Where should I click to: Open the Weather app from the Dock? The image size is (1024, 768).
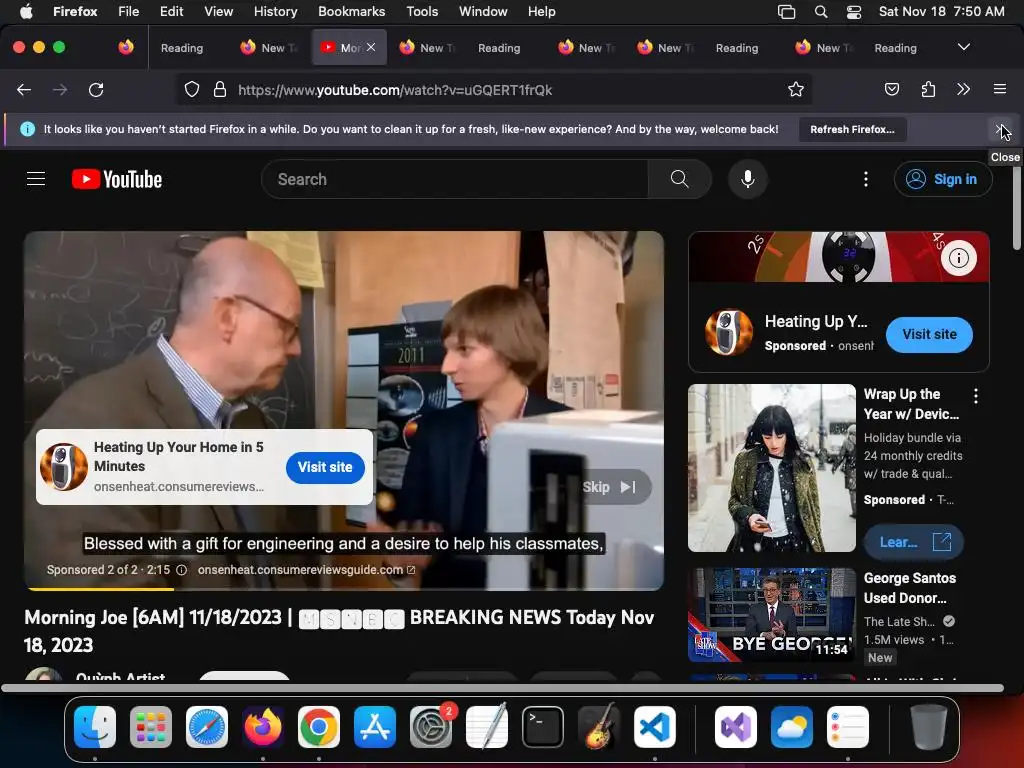click(x=792, y=727)
